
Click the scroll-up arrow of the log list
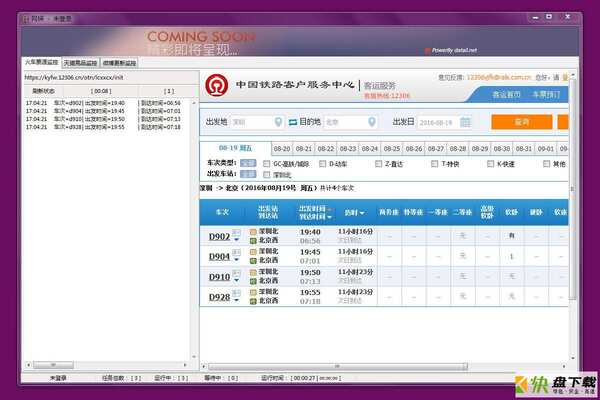coord(194,103)
